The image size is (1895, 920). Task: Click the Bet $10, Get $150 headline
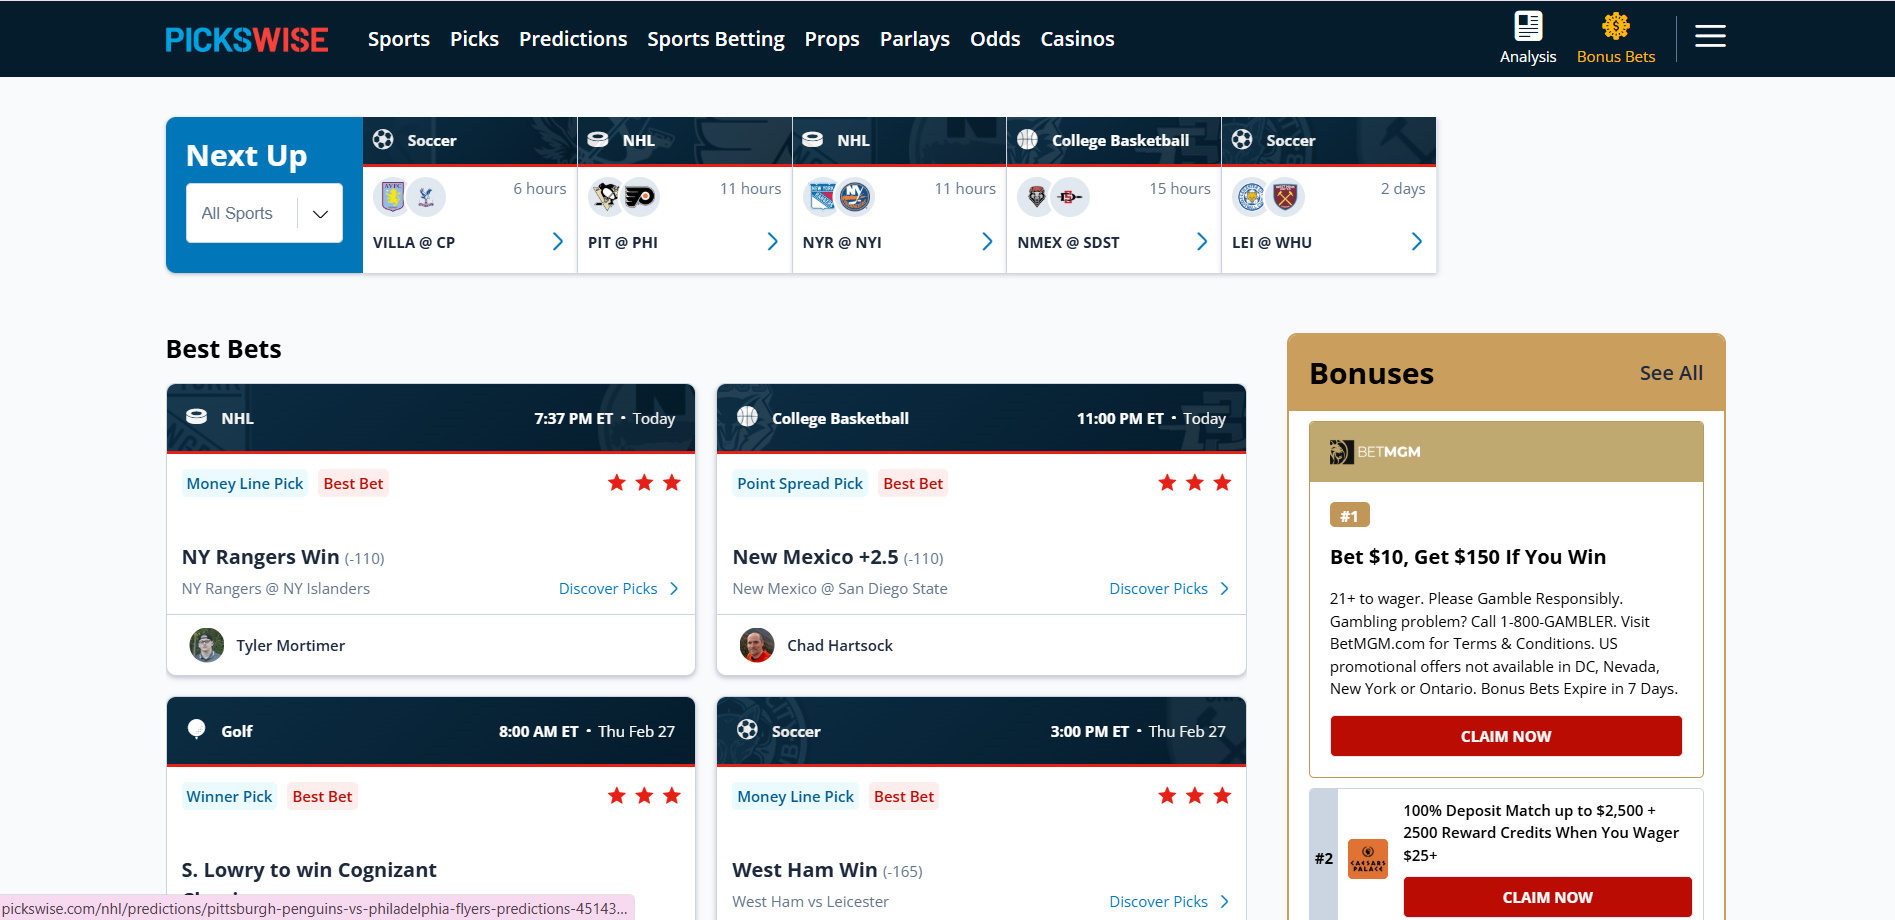[1468, 557]
